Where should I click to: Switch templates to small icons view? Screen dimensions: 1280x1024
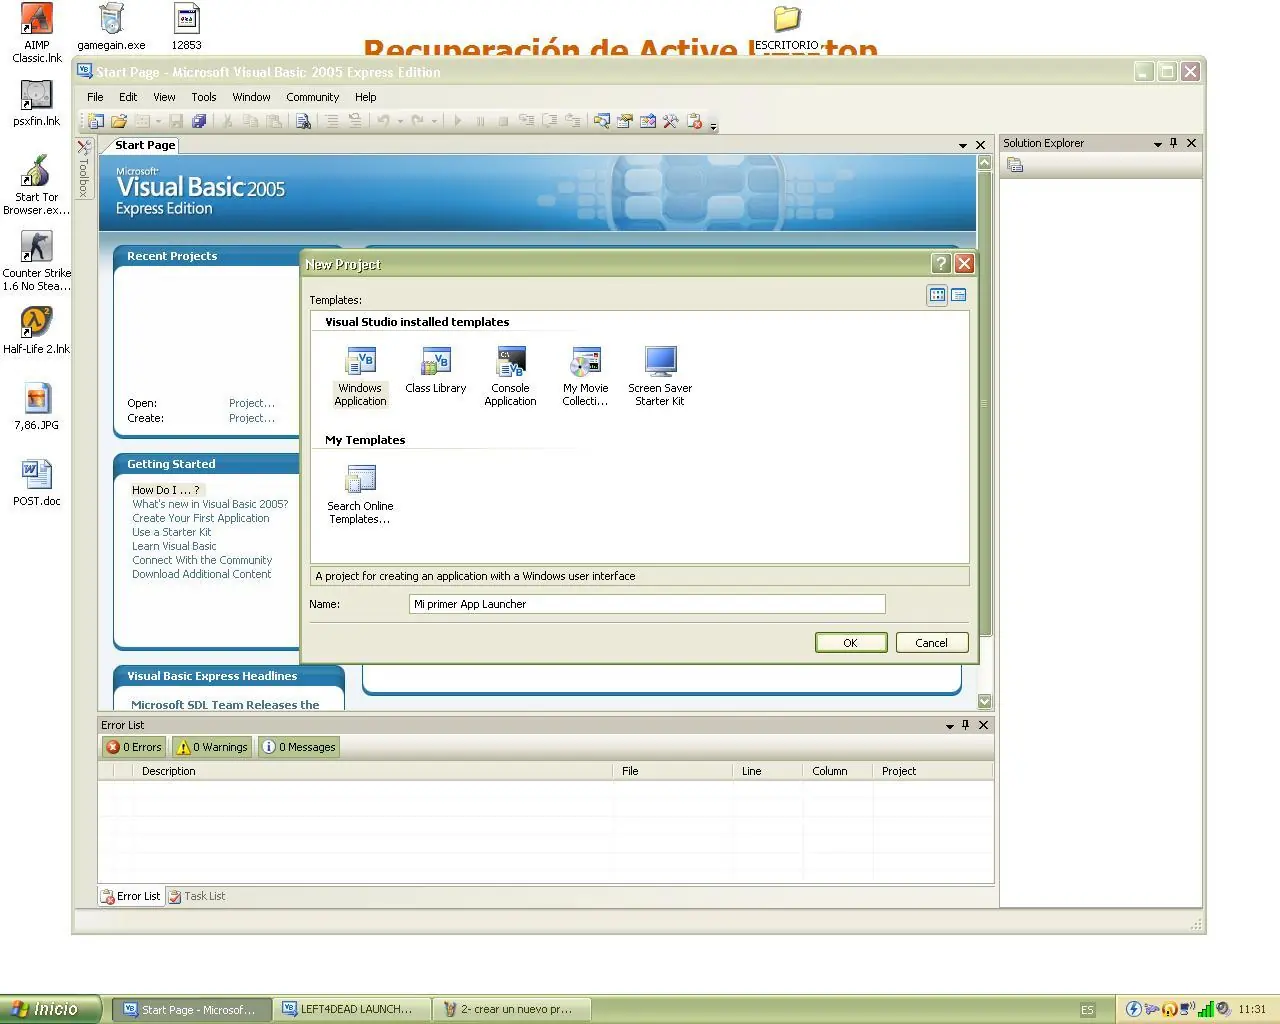tap(959, 295)
